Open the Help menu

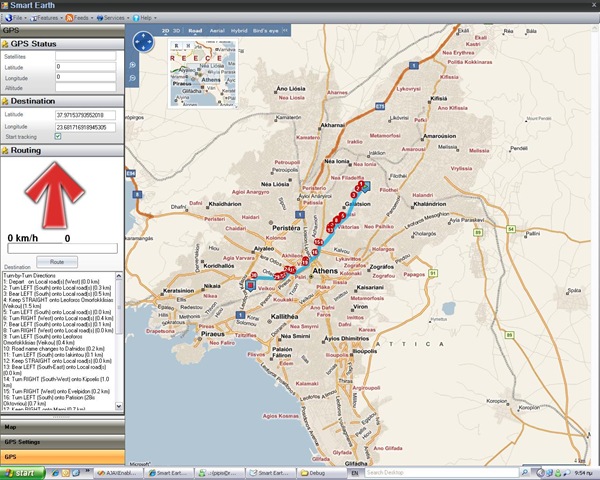pos(146,18)
